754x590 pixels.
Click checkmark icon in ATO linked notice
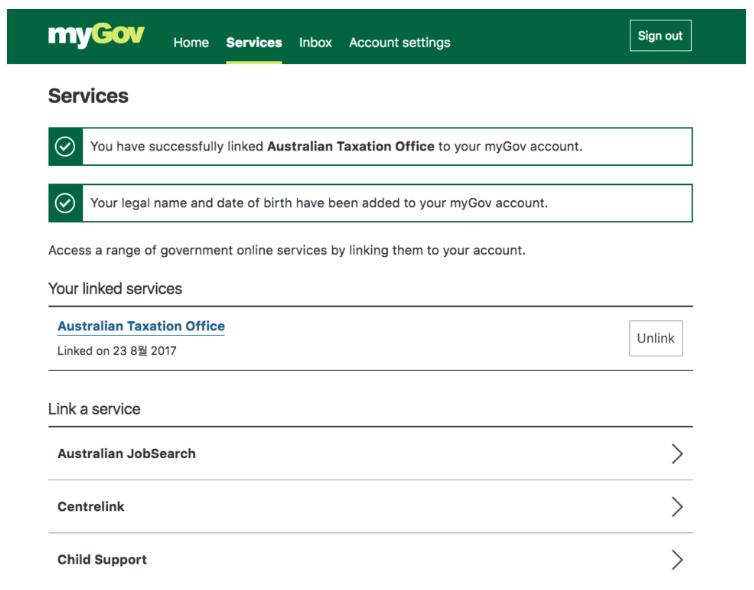pos(65,147)
